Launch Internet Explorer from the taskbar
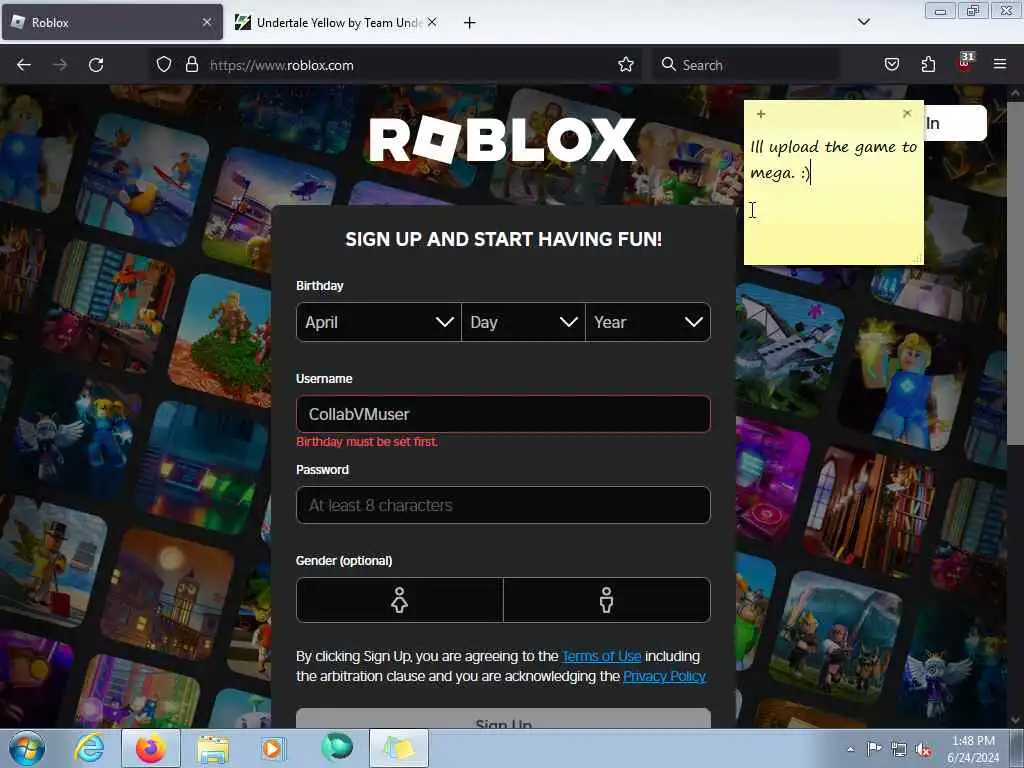1024x768 pixels. point(89,748)
